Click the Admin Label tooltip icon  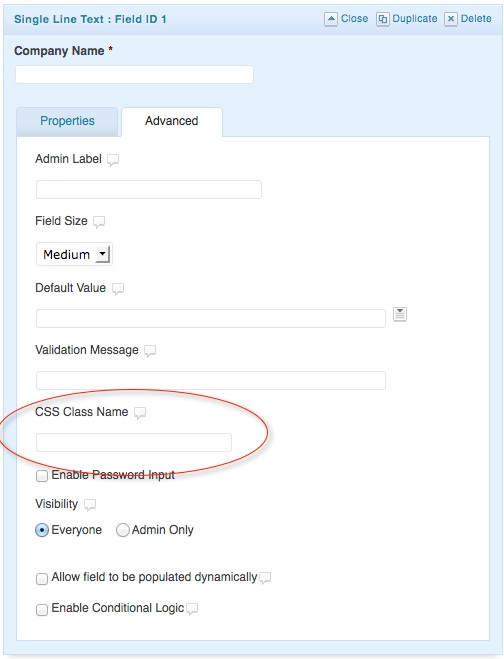click(x=113, y=160)
